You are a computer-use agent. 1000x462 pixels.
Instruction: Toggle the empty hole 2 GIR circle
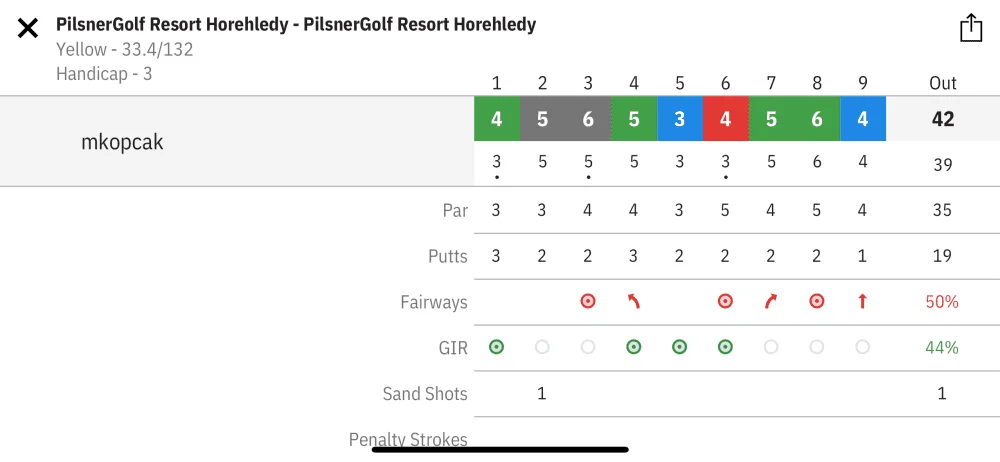(x=542, y=347)
